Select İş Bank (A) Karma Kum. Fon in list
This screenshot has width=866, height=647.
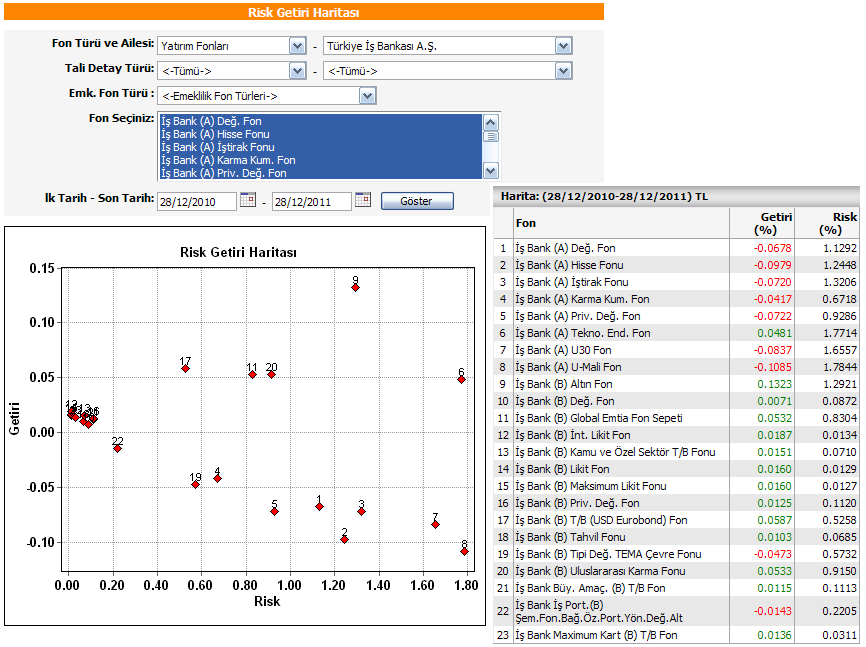pyautogui.click(x=320, y=160)
